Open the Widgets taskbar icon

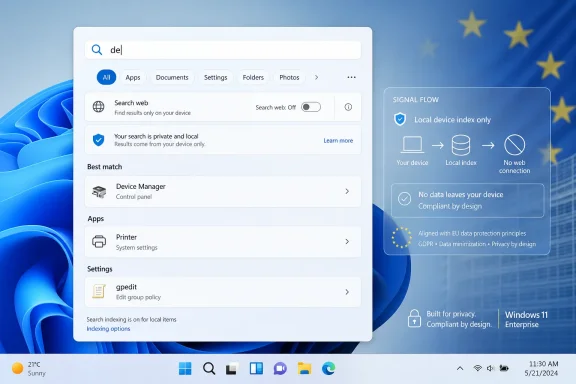tap(256, 368)
